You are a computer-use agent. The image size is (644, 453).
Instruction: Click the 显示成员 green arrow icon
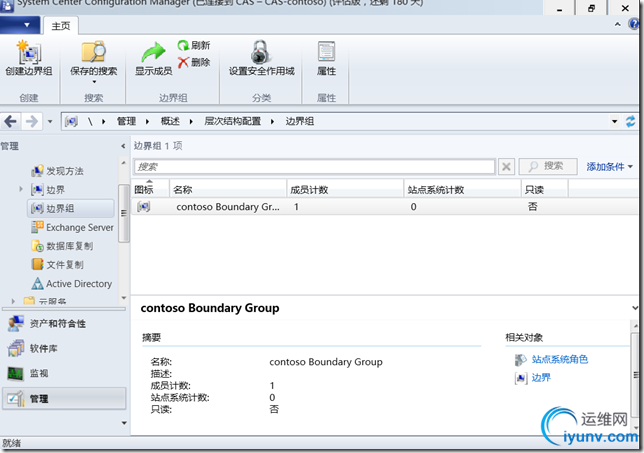click(154, 53)
